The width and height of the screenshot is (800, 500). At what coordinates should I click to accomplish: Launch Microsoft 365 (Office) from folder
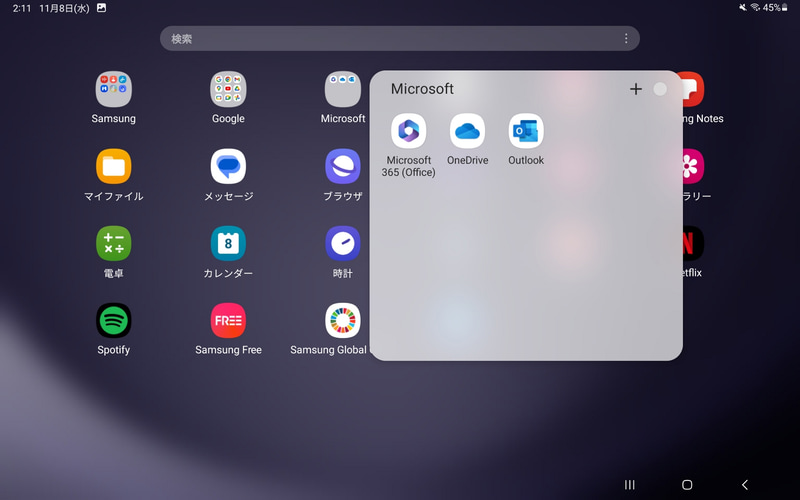409,131
